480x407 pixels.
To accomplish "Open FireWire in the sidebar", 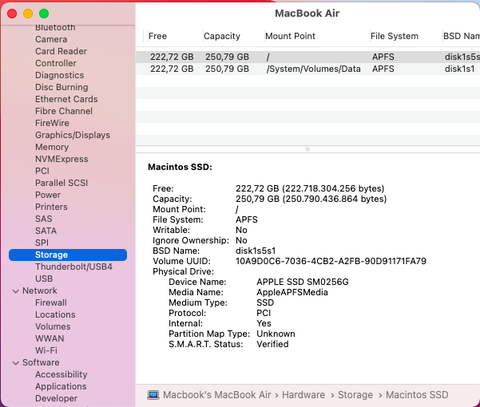I will pos(52,123).
